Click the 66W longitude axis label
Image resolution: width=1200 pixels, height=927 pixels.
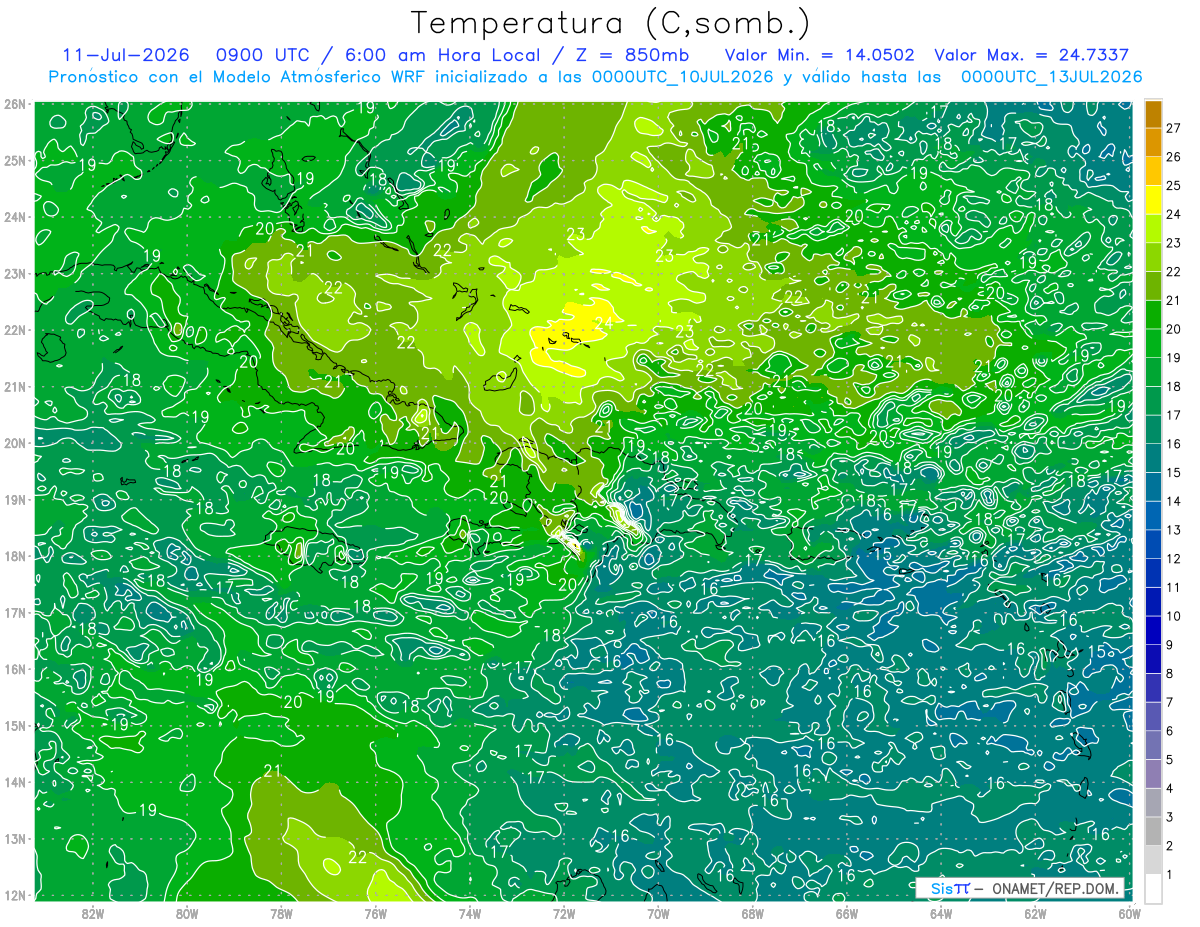click(x=847, y=913)
